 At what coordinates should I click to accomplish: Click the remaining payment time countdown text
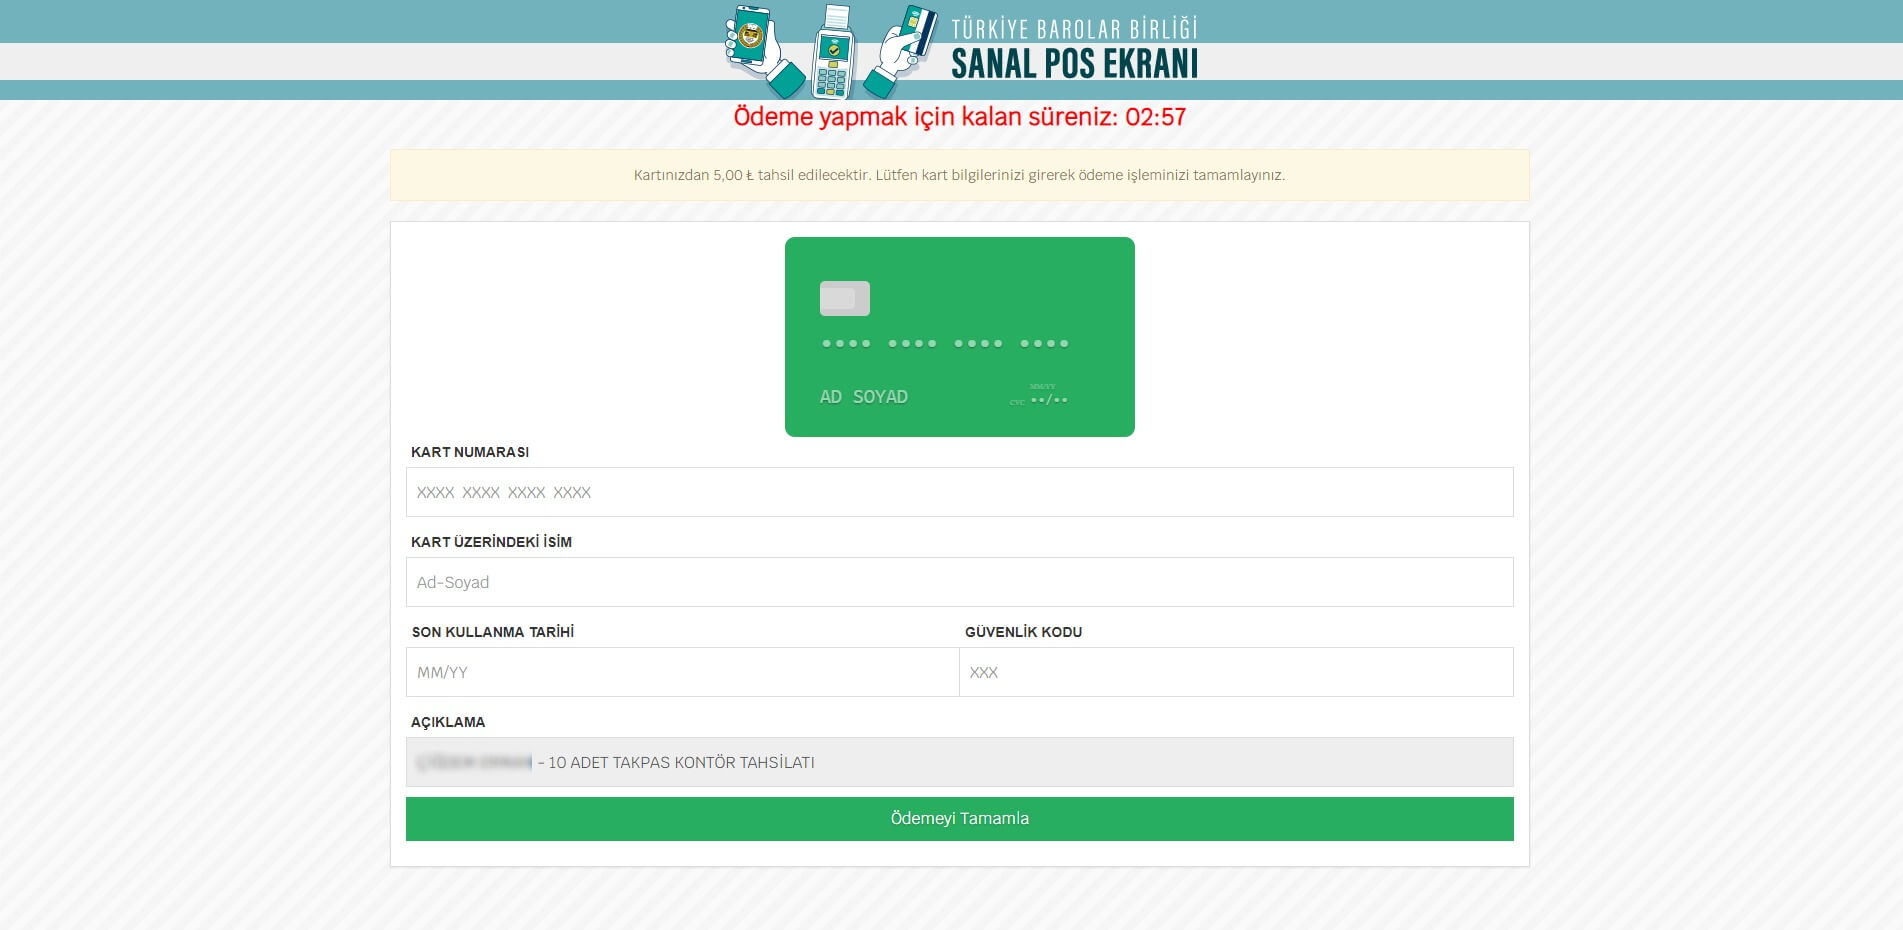[x=959, y=117]
